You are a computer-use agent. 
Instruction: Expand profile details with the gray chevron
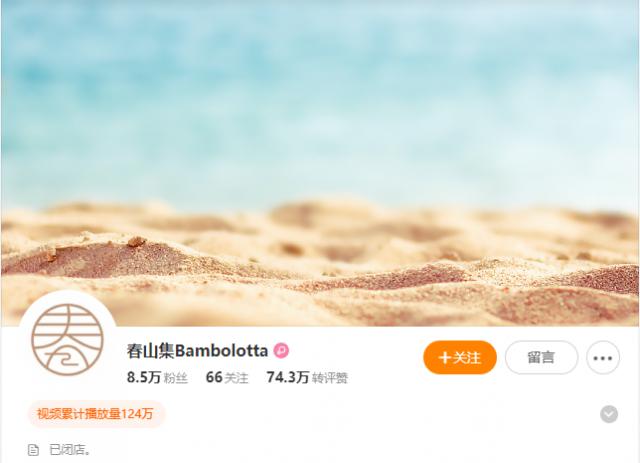click(609, 414)
